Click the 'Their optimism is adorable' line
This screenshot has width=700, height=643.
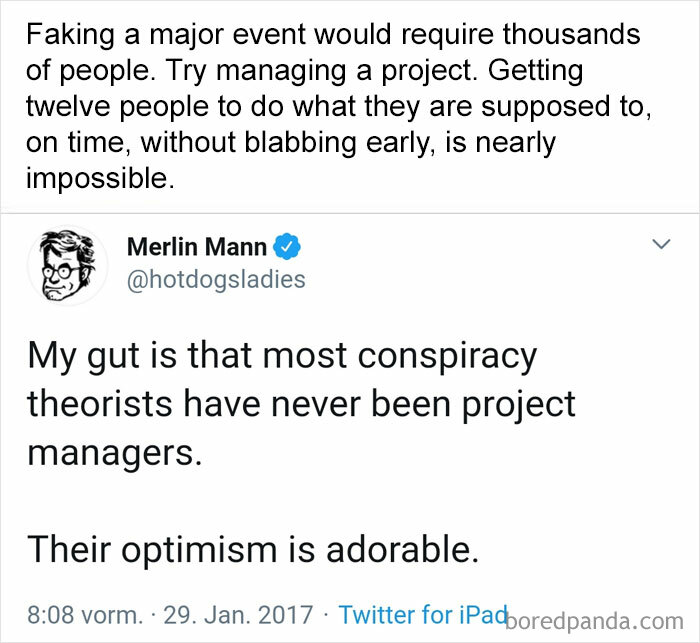253,549
